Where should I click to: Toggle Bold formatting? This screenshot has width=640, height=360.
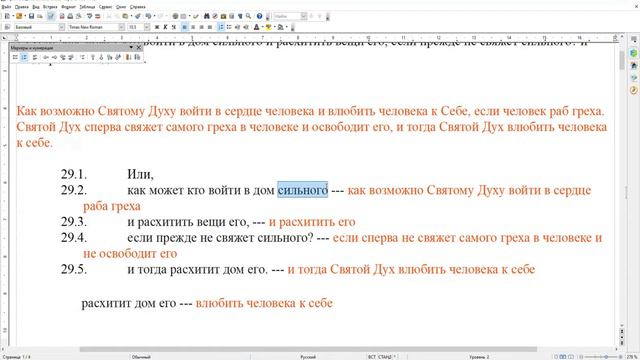point(157,27)
